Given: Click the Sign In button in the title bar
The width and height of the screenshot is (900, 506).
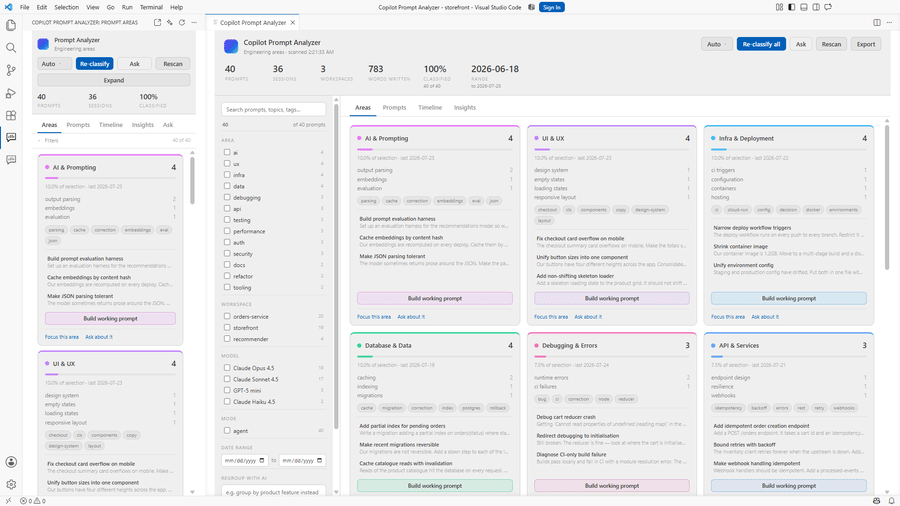Looking at the screenshot, I should point(552,7).
